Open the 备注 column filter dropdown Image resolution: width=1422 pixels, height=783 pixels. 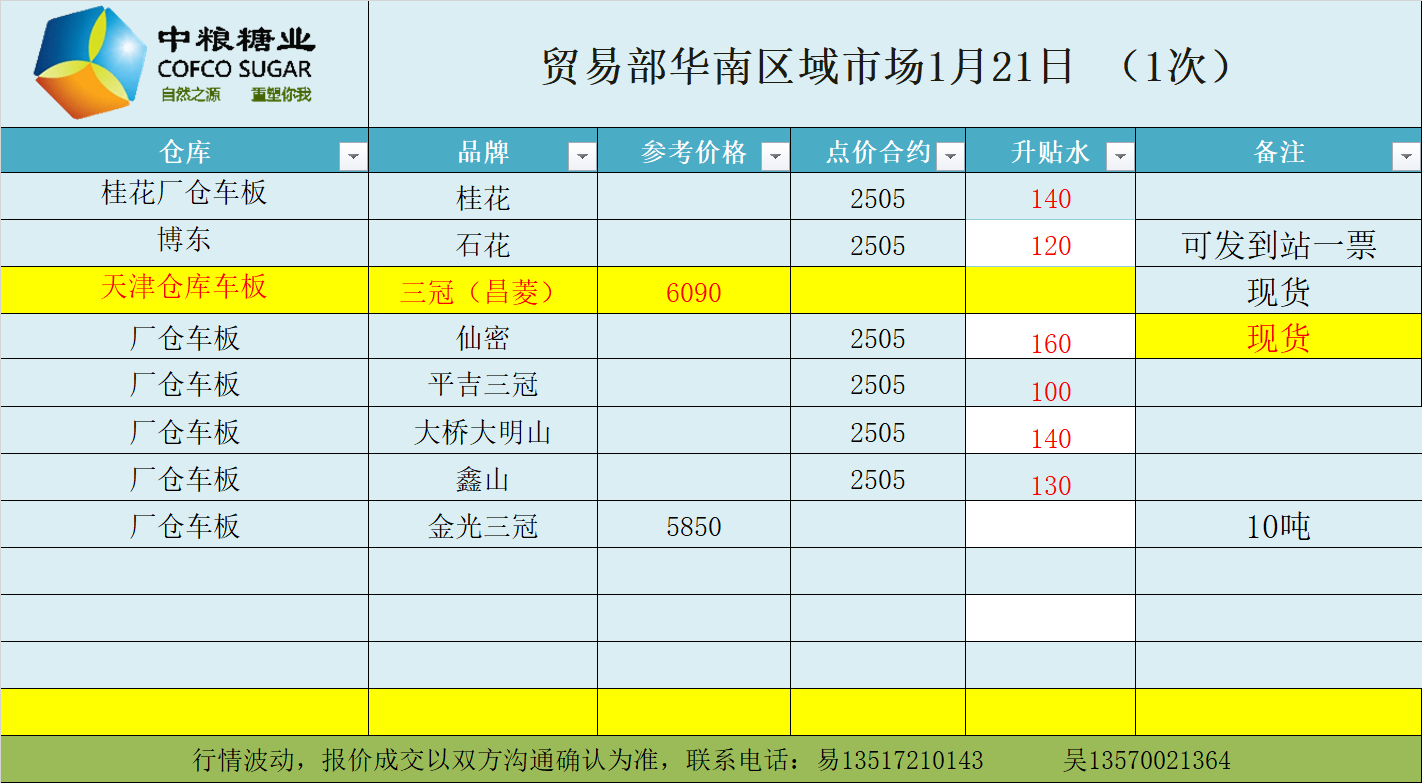coord(1406,156)
